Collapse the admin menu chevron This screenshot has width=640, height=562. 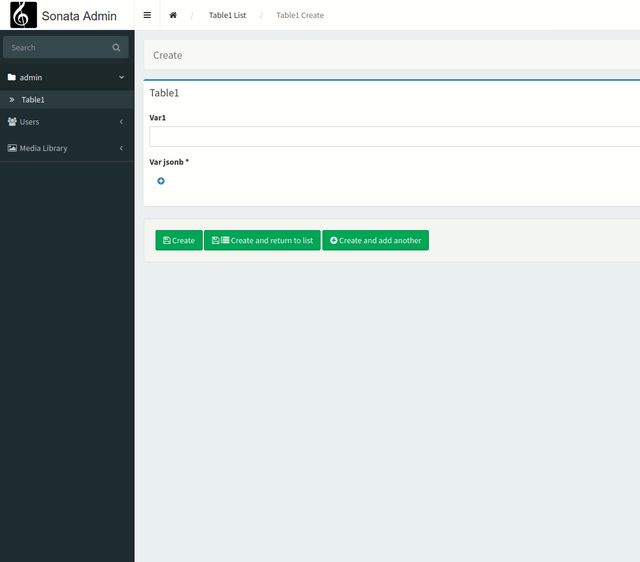click(121, 77)
